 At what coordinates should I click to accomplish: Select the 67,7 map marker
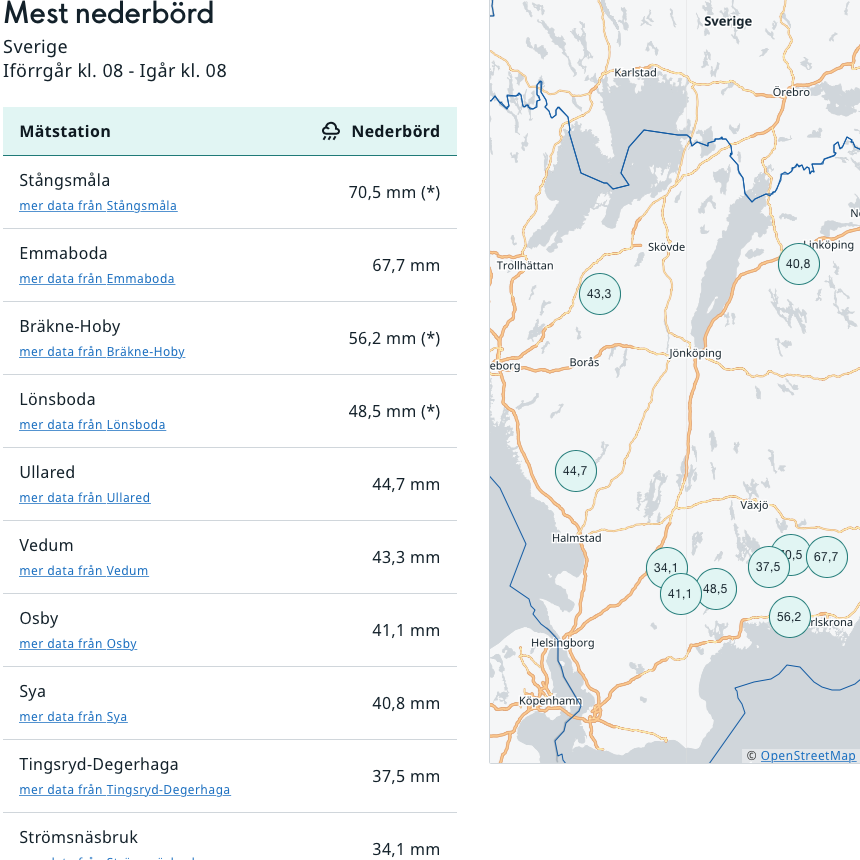click(827, 557)
